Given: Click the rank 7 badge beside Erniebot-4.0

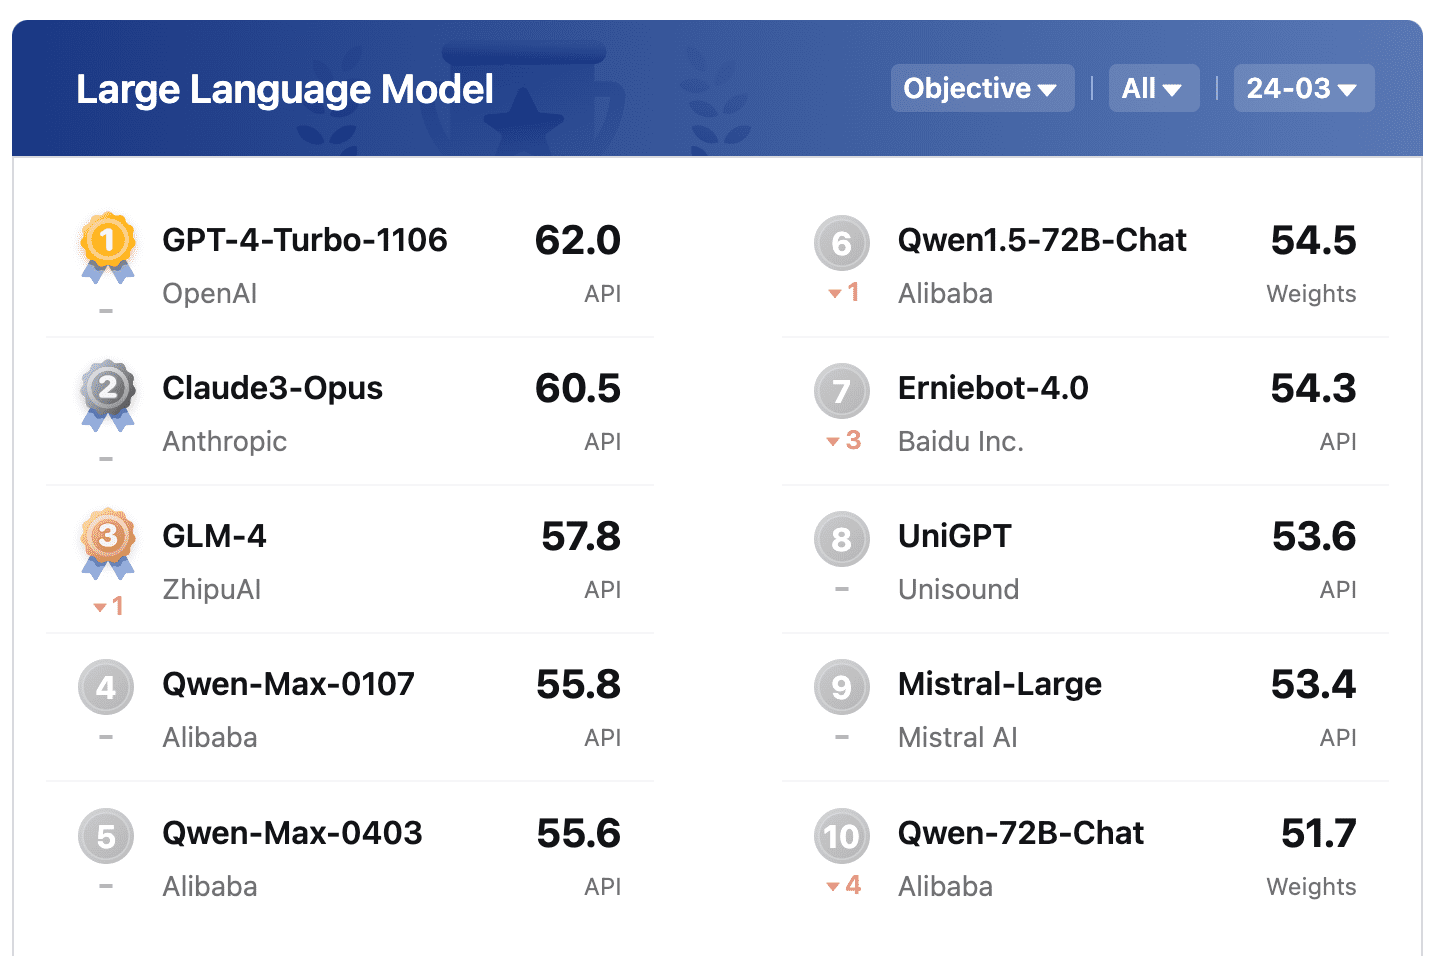Looking at the screenshot, I should tap(842, 391).
